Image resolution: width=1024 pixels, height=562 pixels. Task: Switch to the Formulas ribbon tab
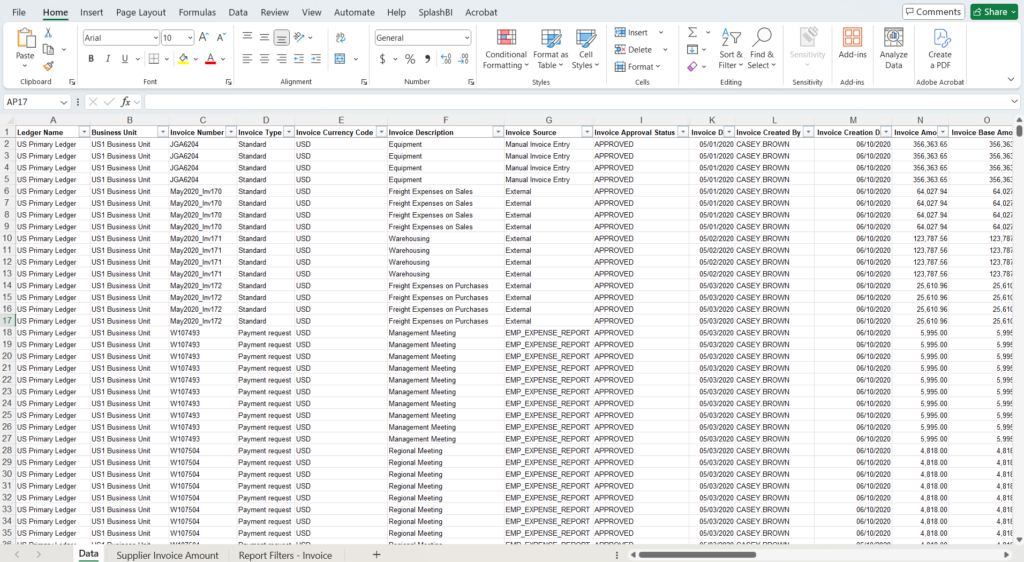click(196, 12)
